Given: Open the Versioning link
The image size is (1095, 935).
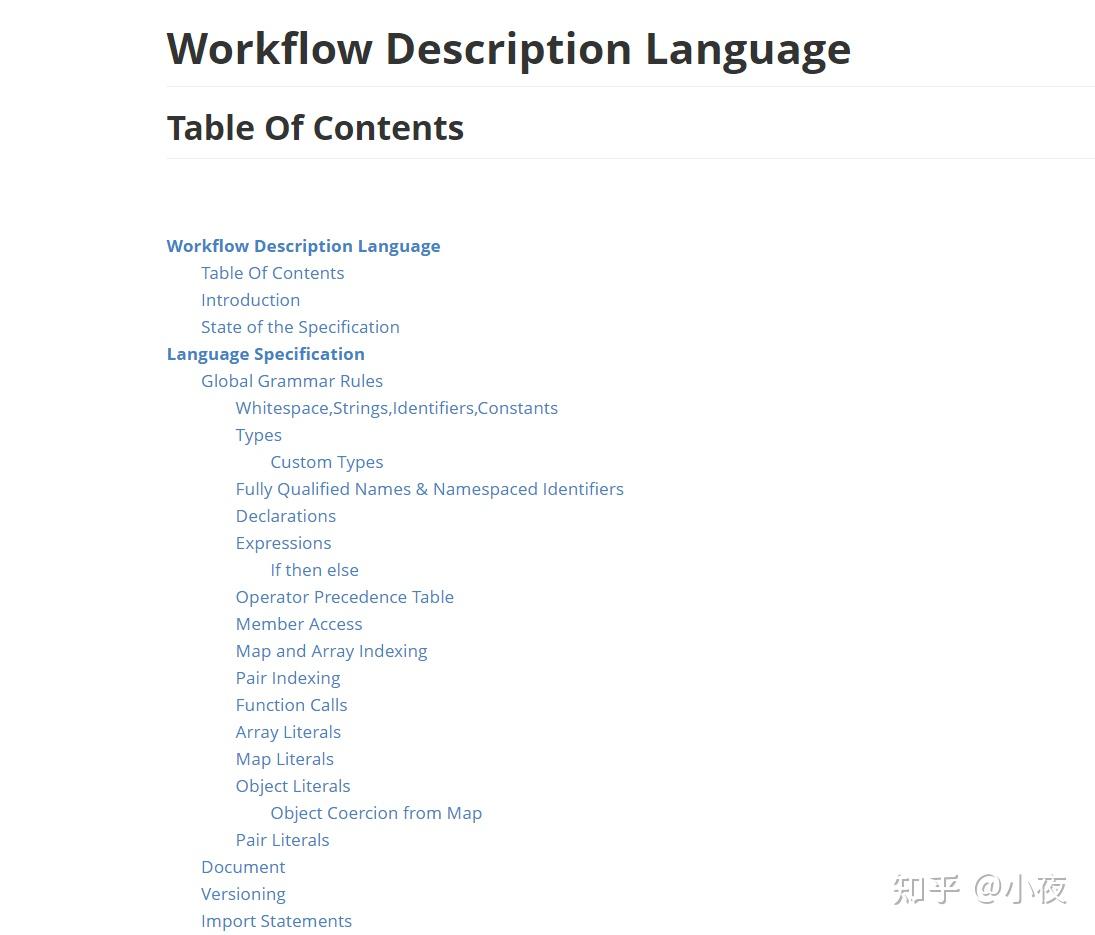Looking at the screenshot, I should (243, 894).
